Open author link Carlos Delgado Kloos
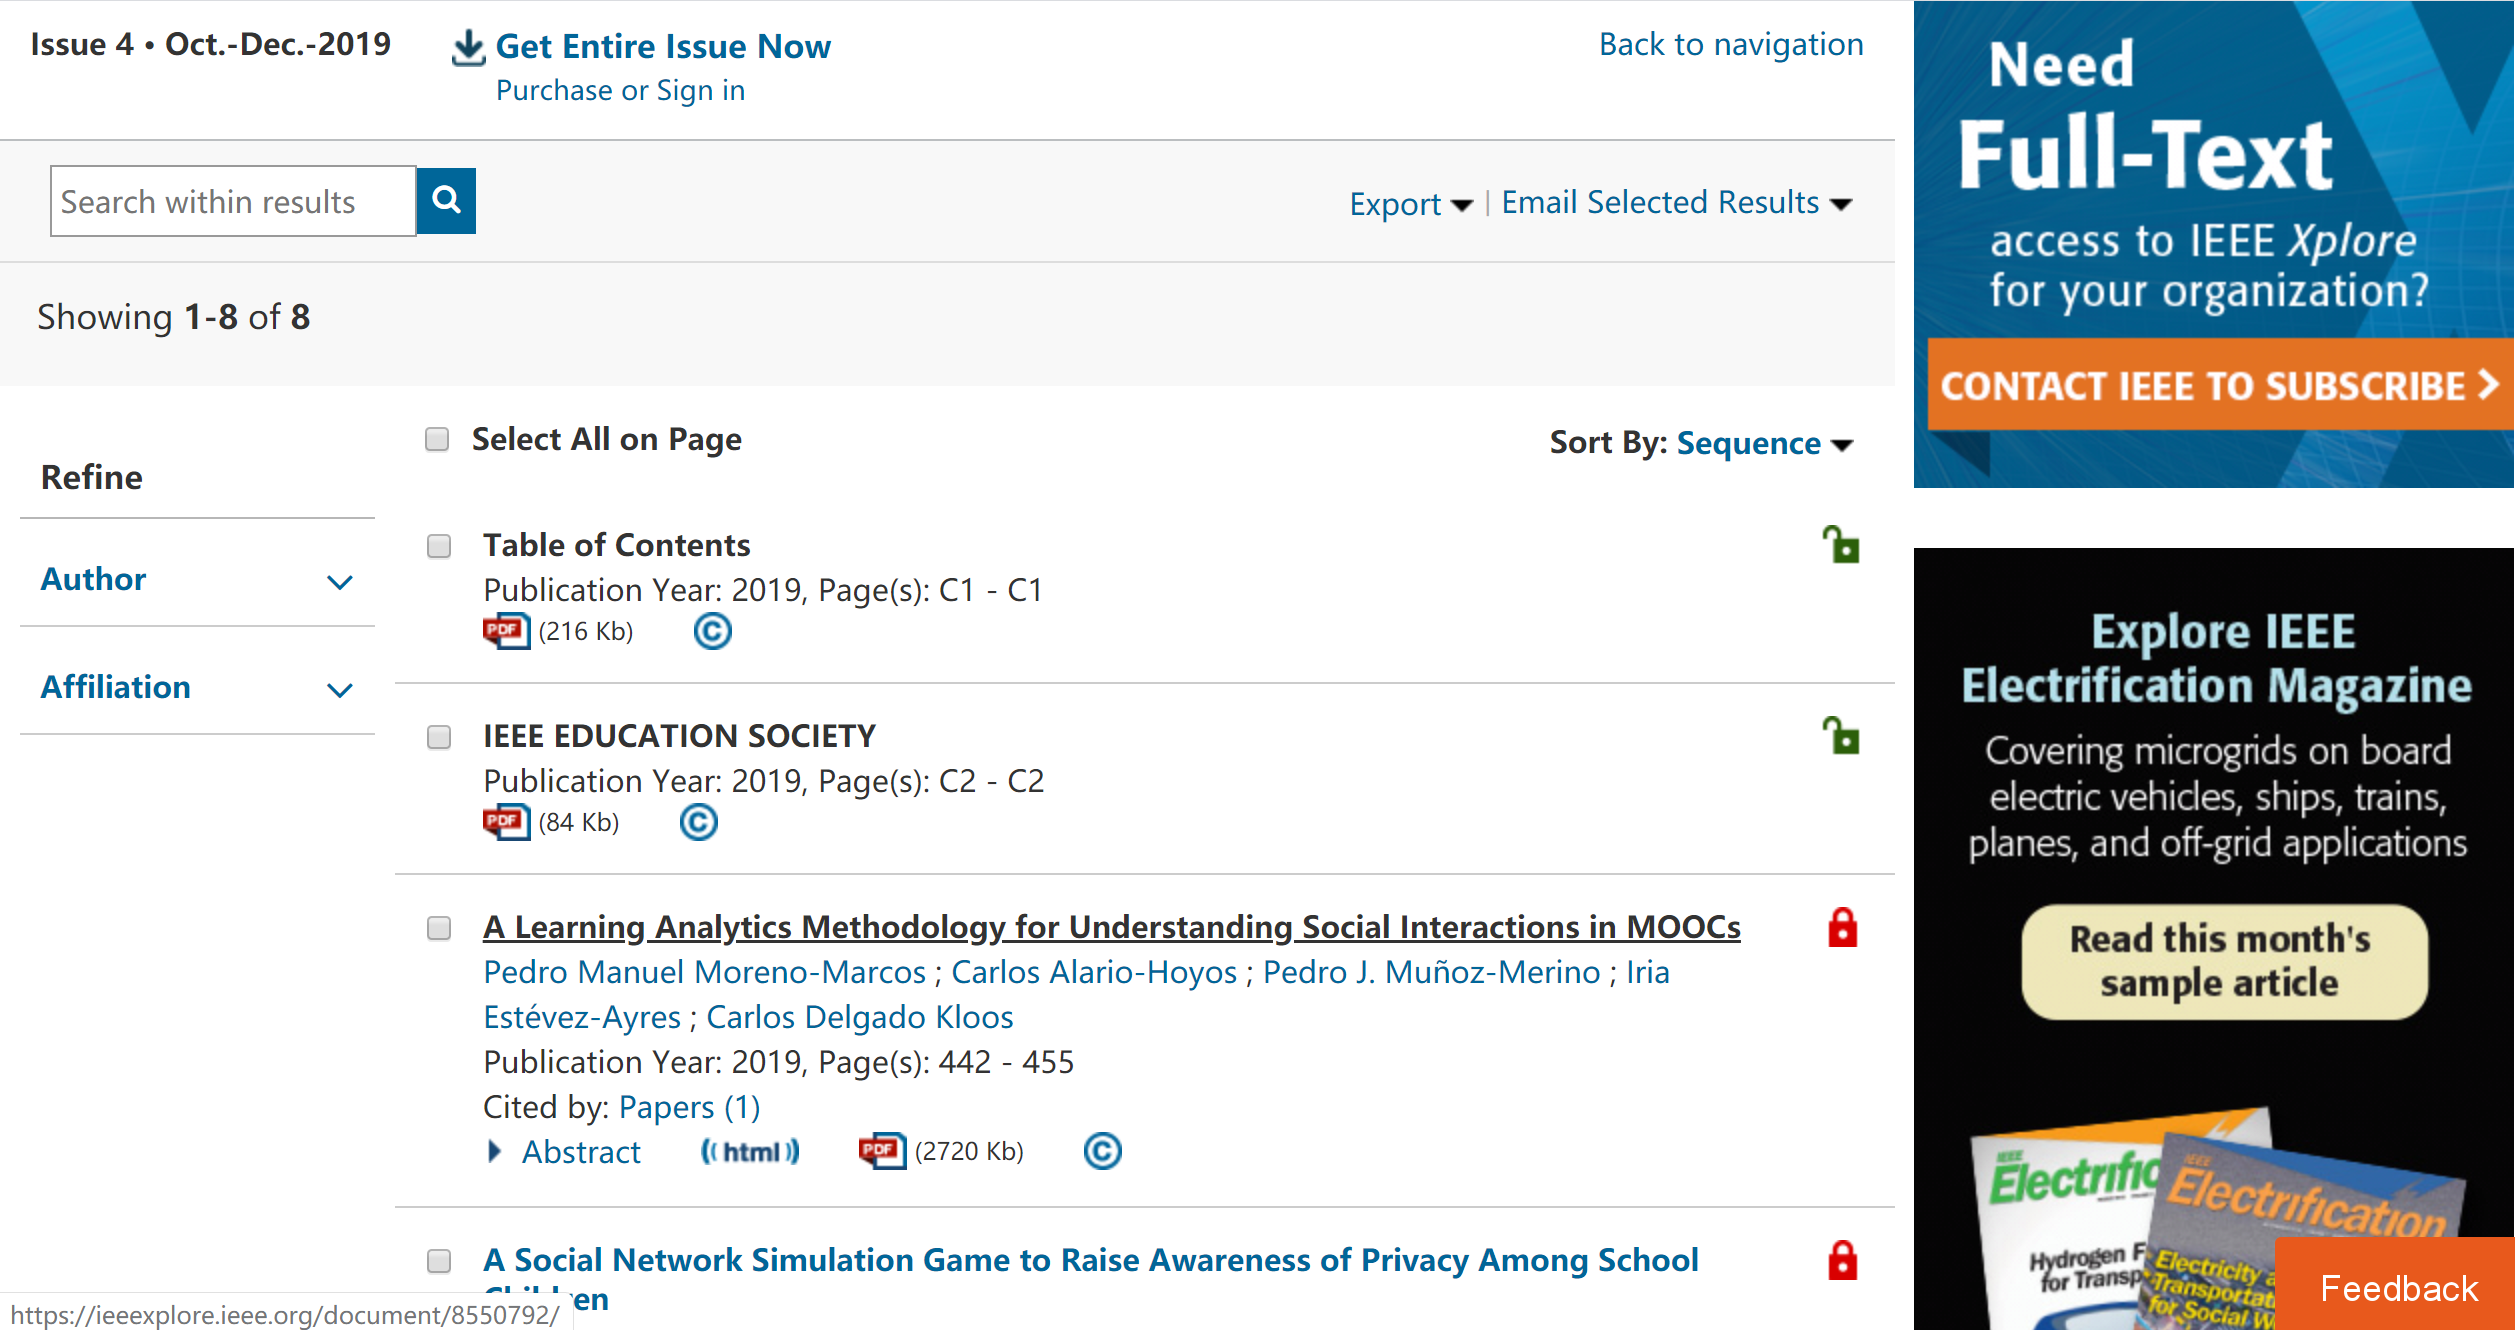Screen dimensions: 2515x1330 [859, 1017]
